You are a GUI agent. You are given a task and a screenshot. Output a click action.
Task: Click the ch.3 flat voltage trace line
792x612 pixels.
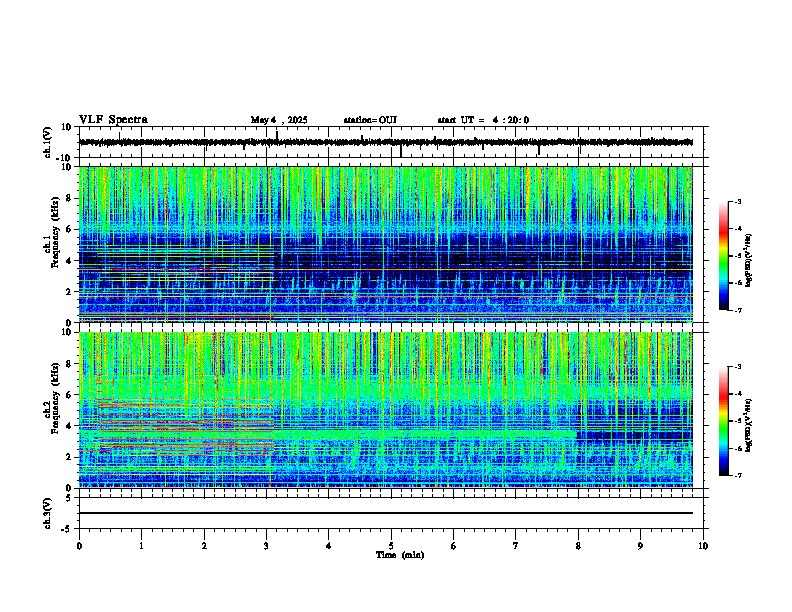tap(385, 513)
